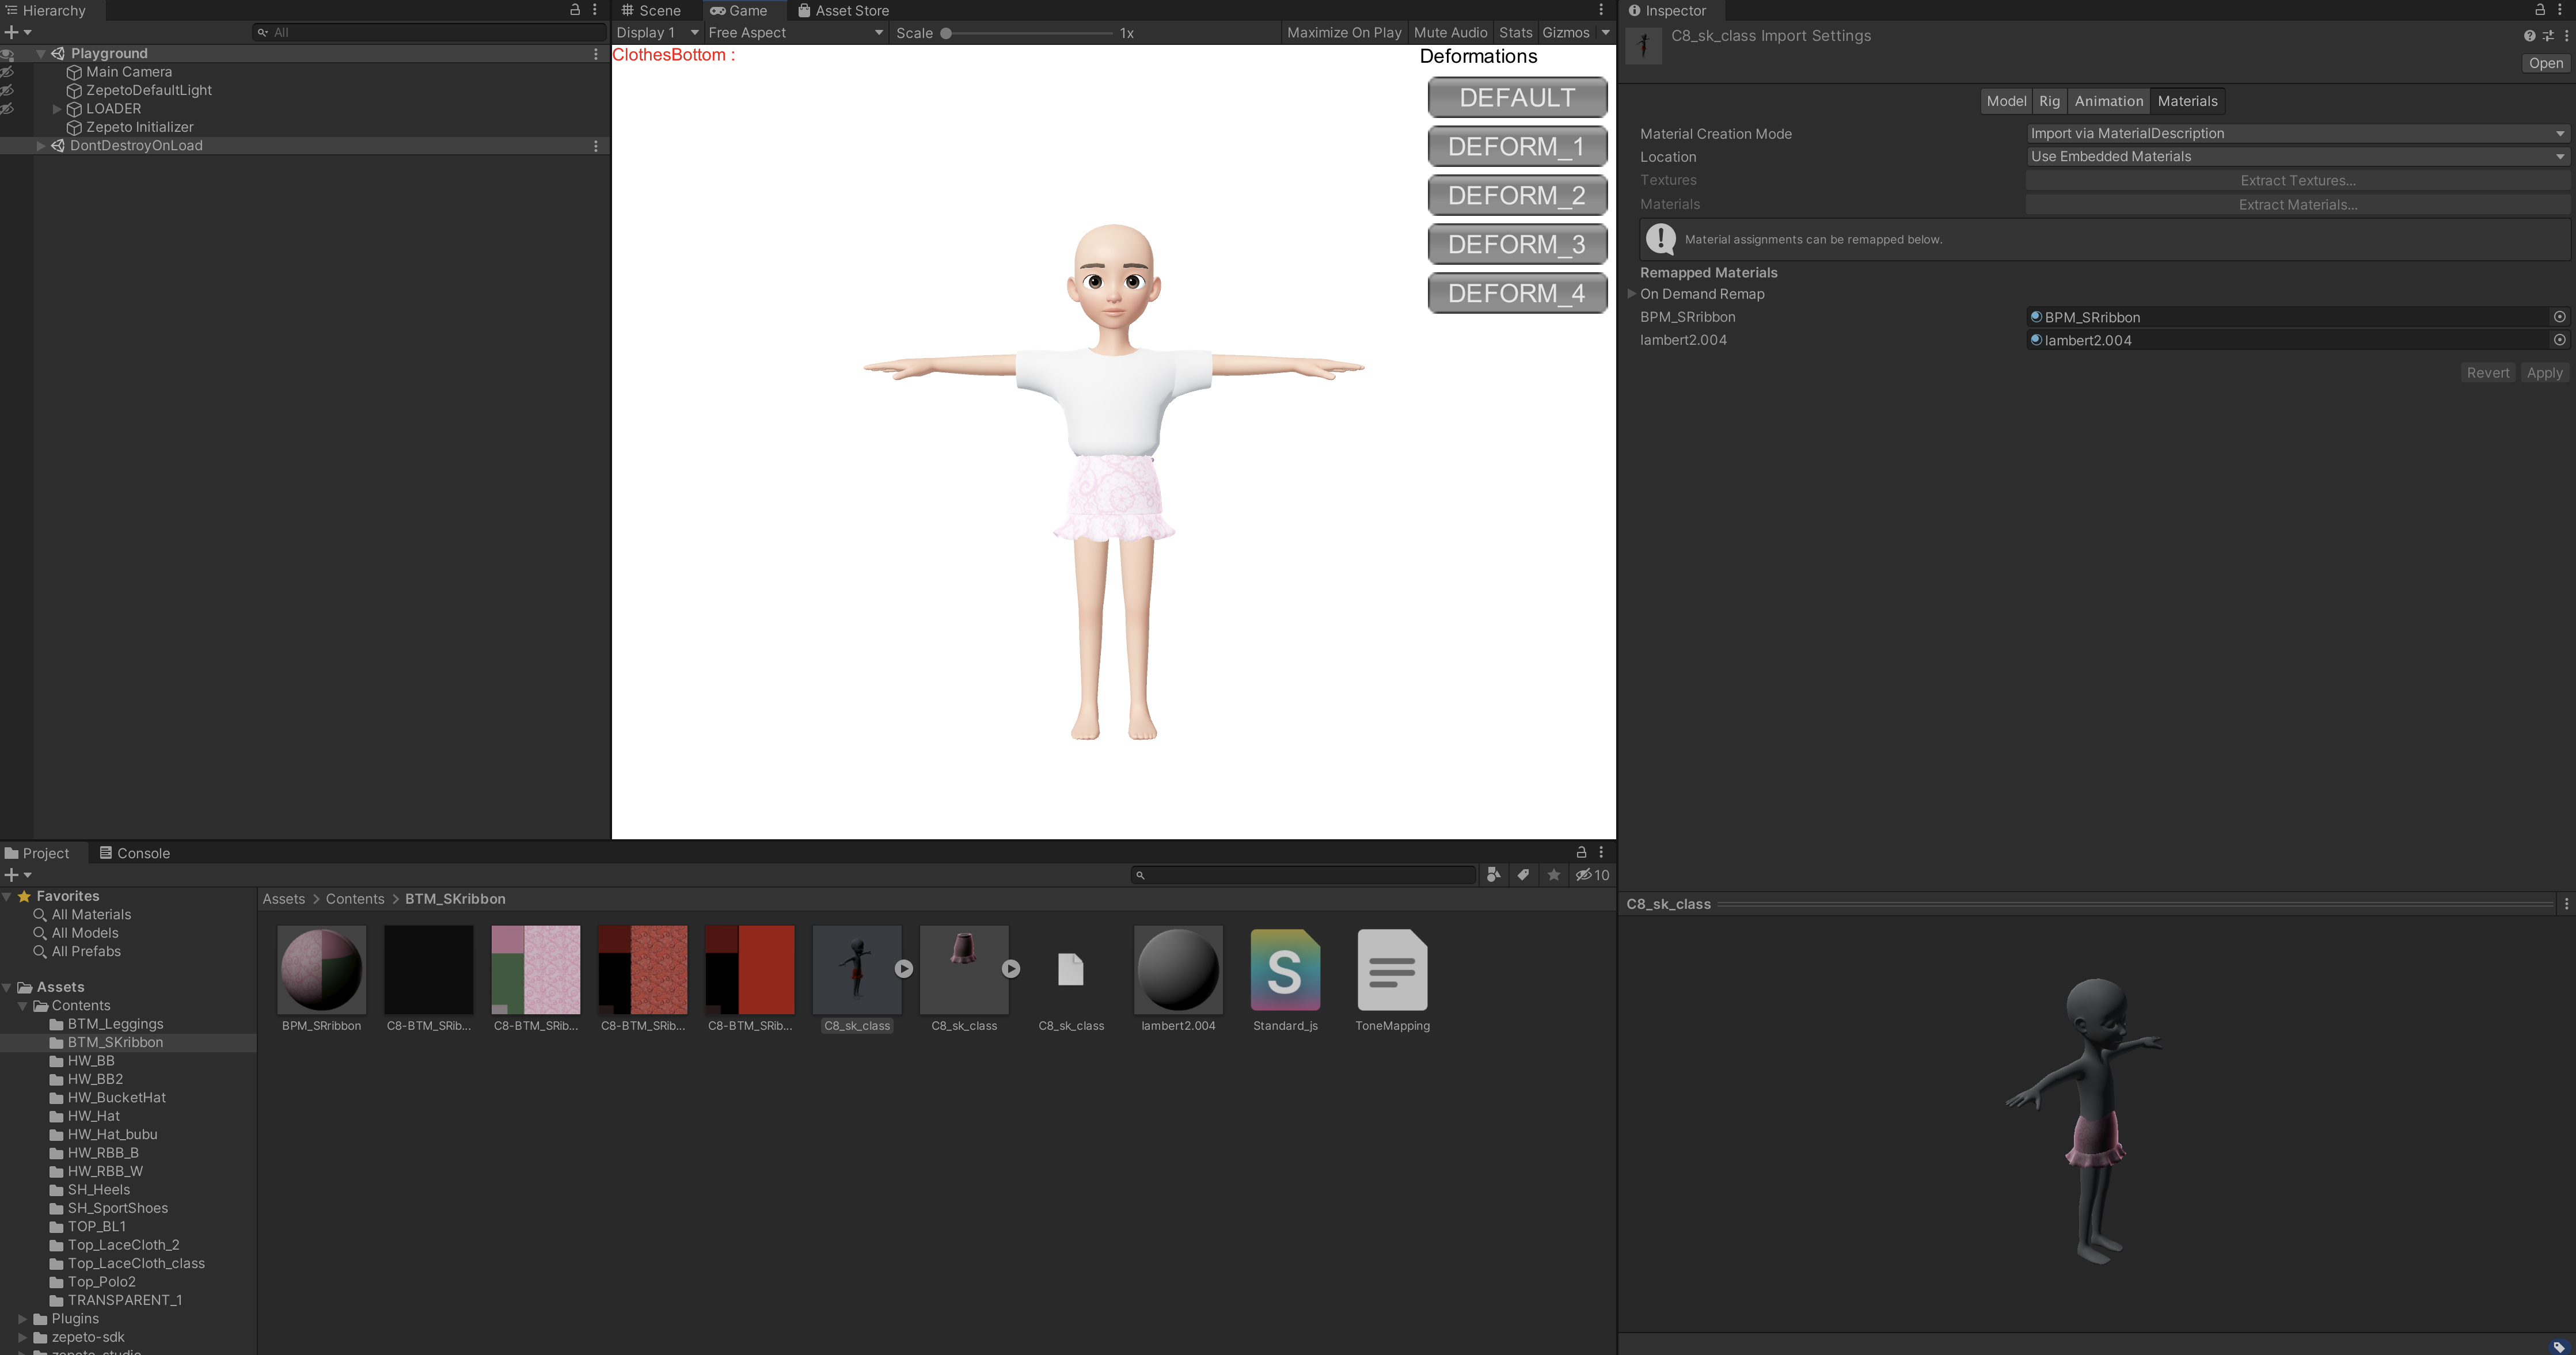Switch to the Console tab
Viewport: 2576px width, 1355px height.
click(x=135, y=853)
